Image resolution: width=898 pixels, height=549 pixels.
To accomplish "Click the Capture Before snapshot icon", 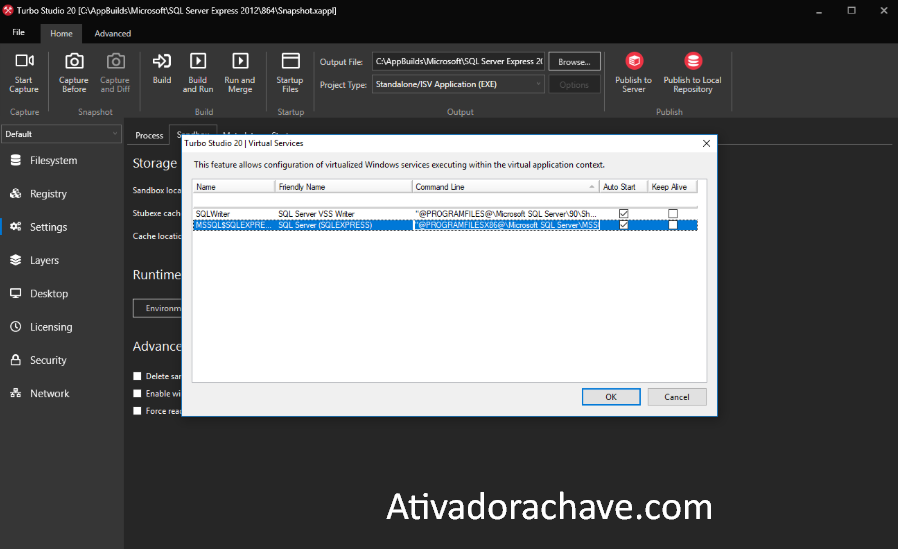I will [74, 62].
